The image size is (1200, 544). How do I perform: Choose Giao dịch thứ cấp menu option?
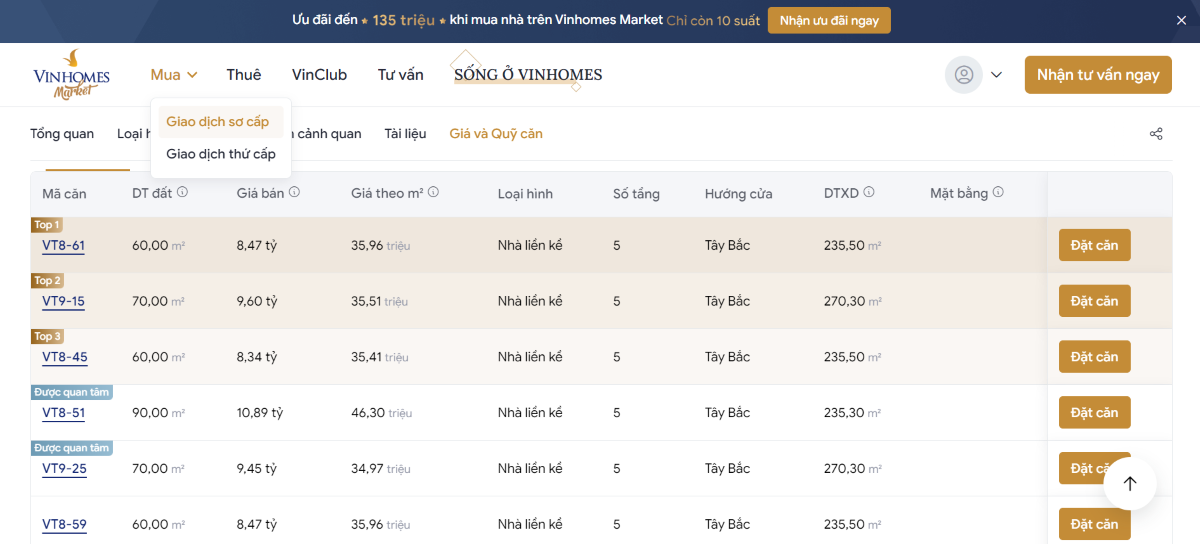pyautogui.click(x=221, y=154)
